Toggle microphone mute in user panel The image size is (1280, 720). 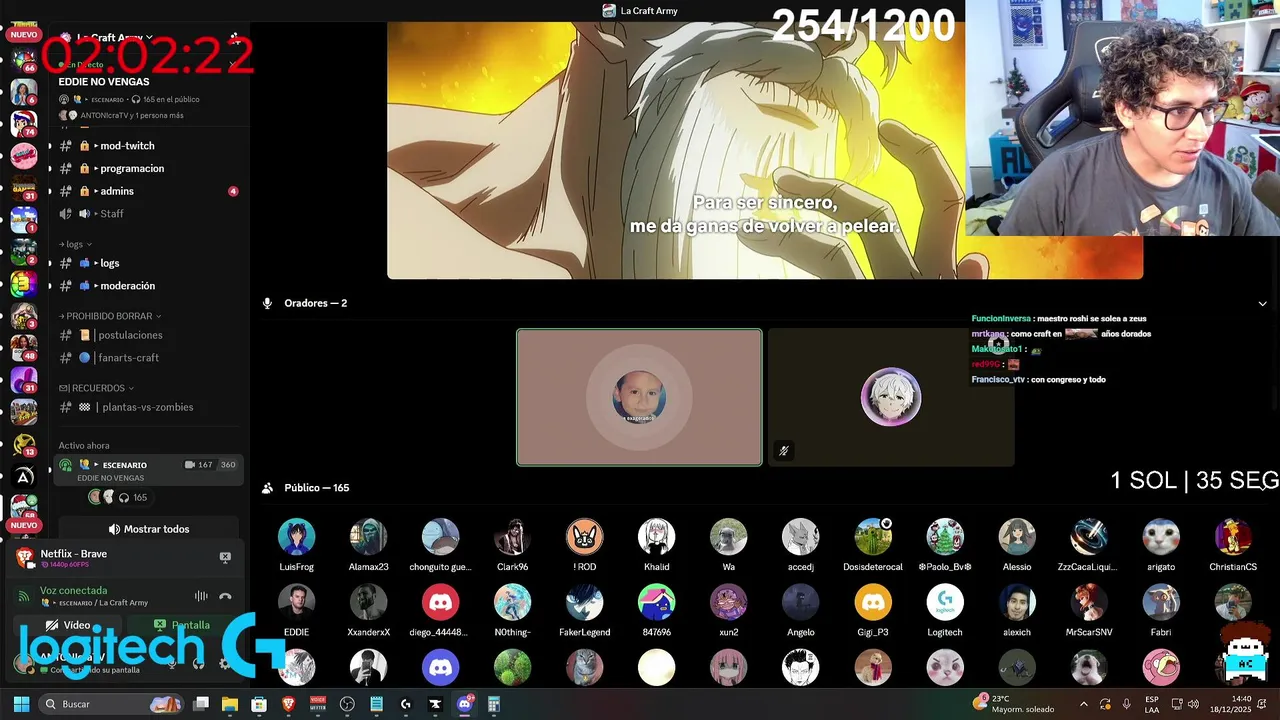click(x=172, y=663)
